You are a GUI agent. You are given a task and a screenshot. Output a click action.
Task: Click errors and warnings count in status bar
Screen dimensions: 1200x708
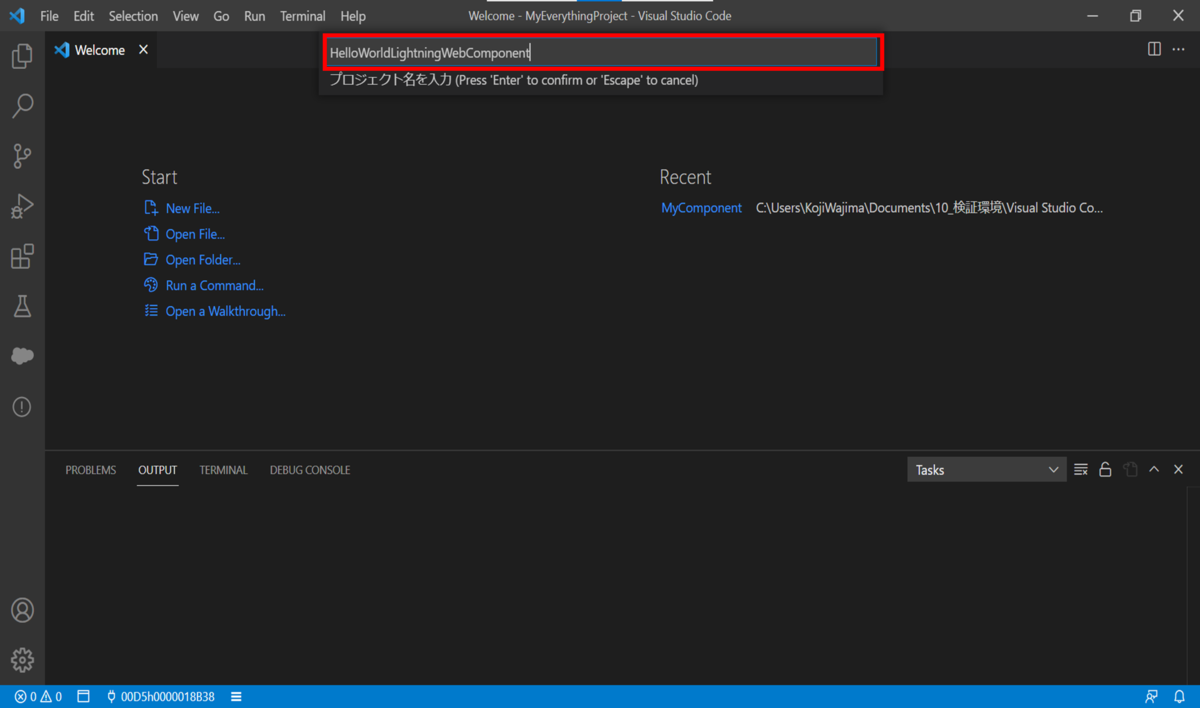[x=38, y=697]
